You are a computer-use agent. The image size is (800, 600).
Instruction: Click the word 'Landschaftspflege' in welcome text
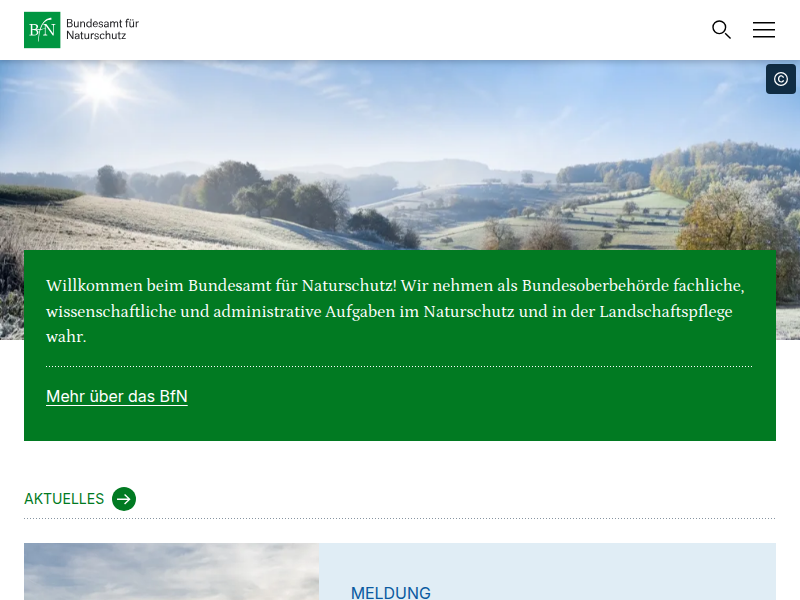pyautogui.click(x=666, y=311)
